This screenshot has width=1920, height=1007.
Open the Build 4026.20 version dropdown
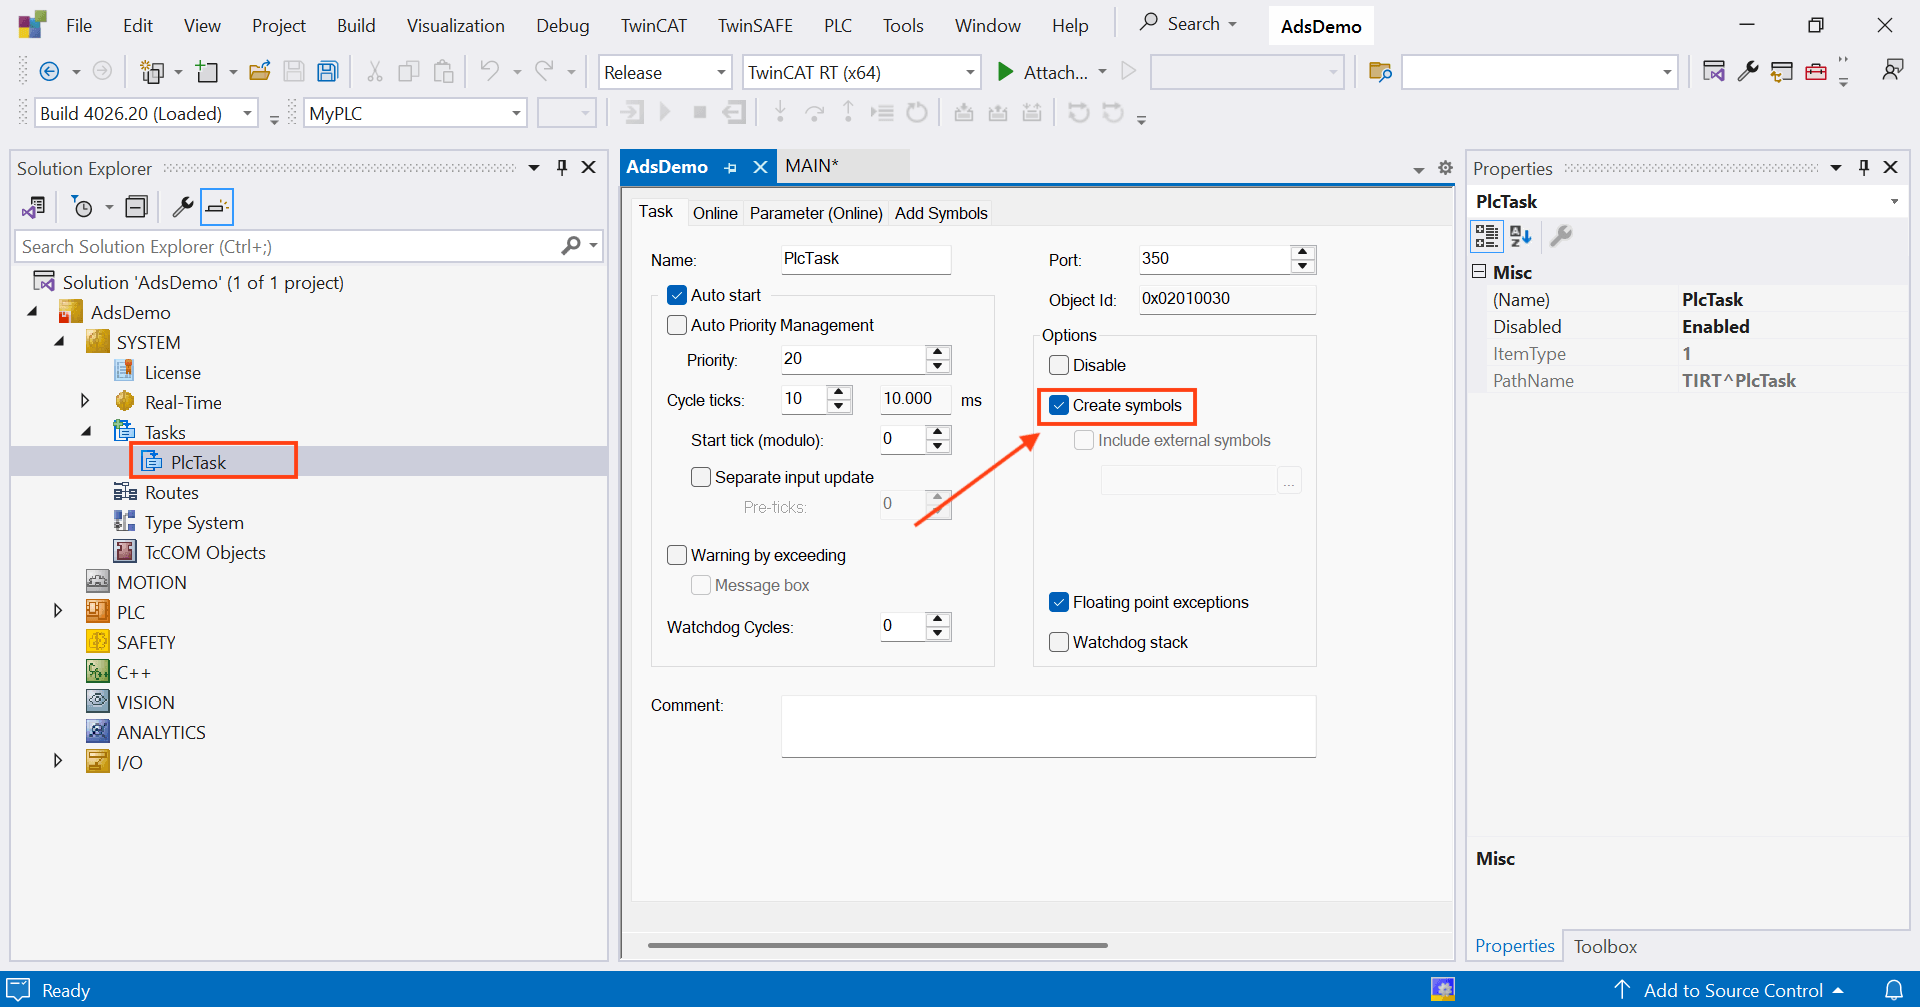point(247,113)
